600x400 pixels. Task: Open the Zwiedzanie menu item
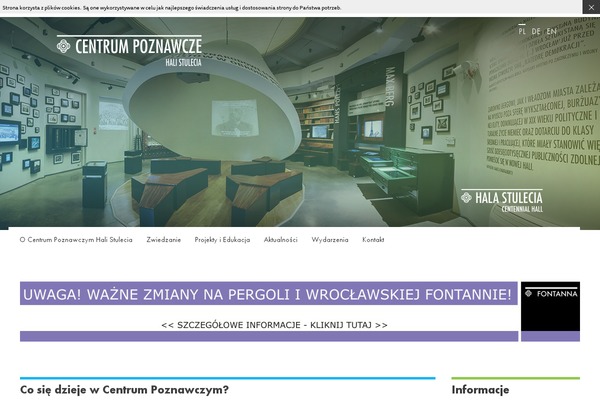[x=164, y=240]
